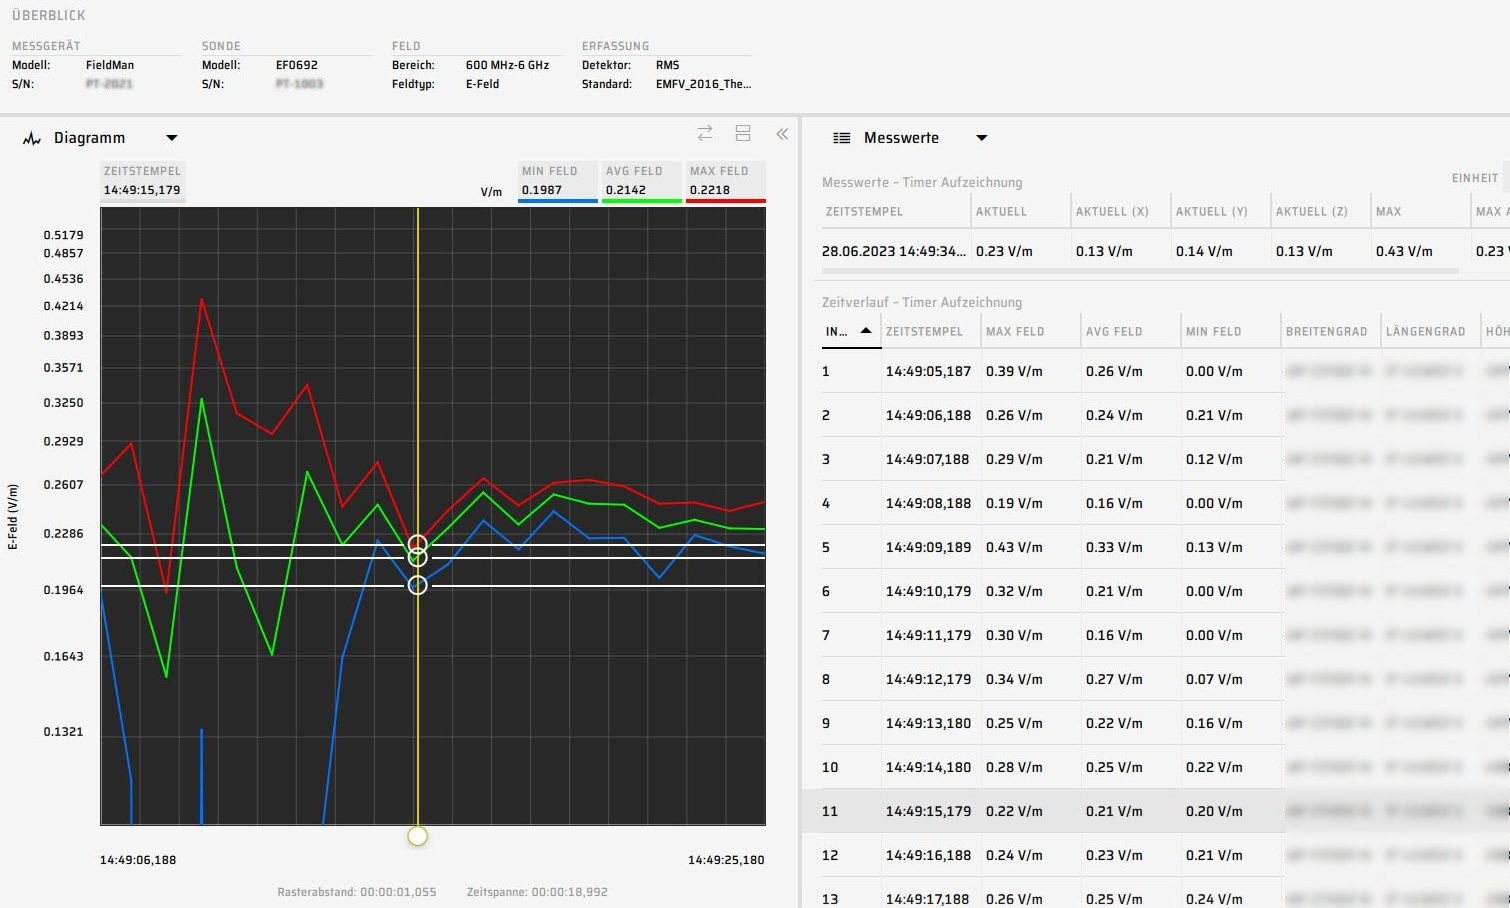Click the MIN FELD value 0.1987

(542, 190)
